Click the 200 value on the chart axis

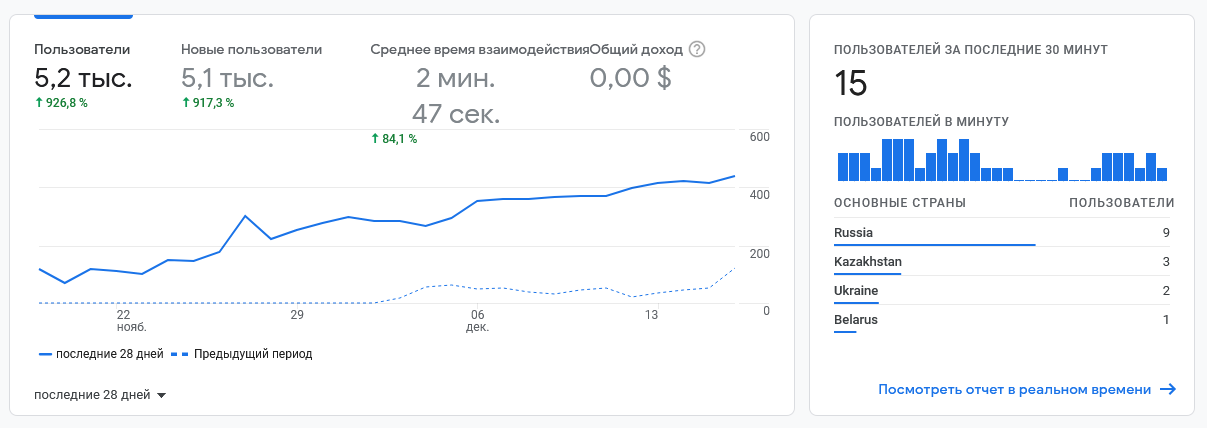[x=759, y=254]
